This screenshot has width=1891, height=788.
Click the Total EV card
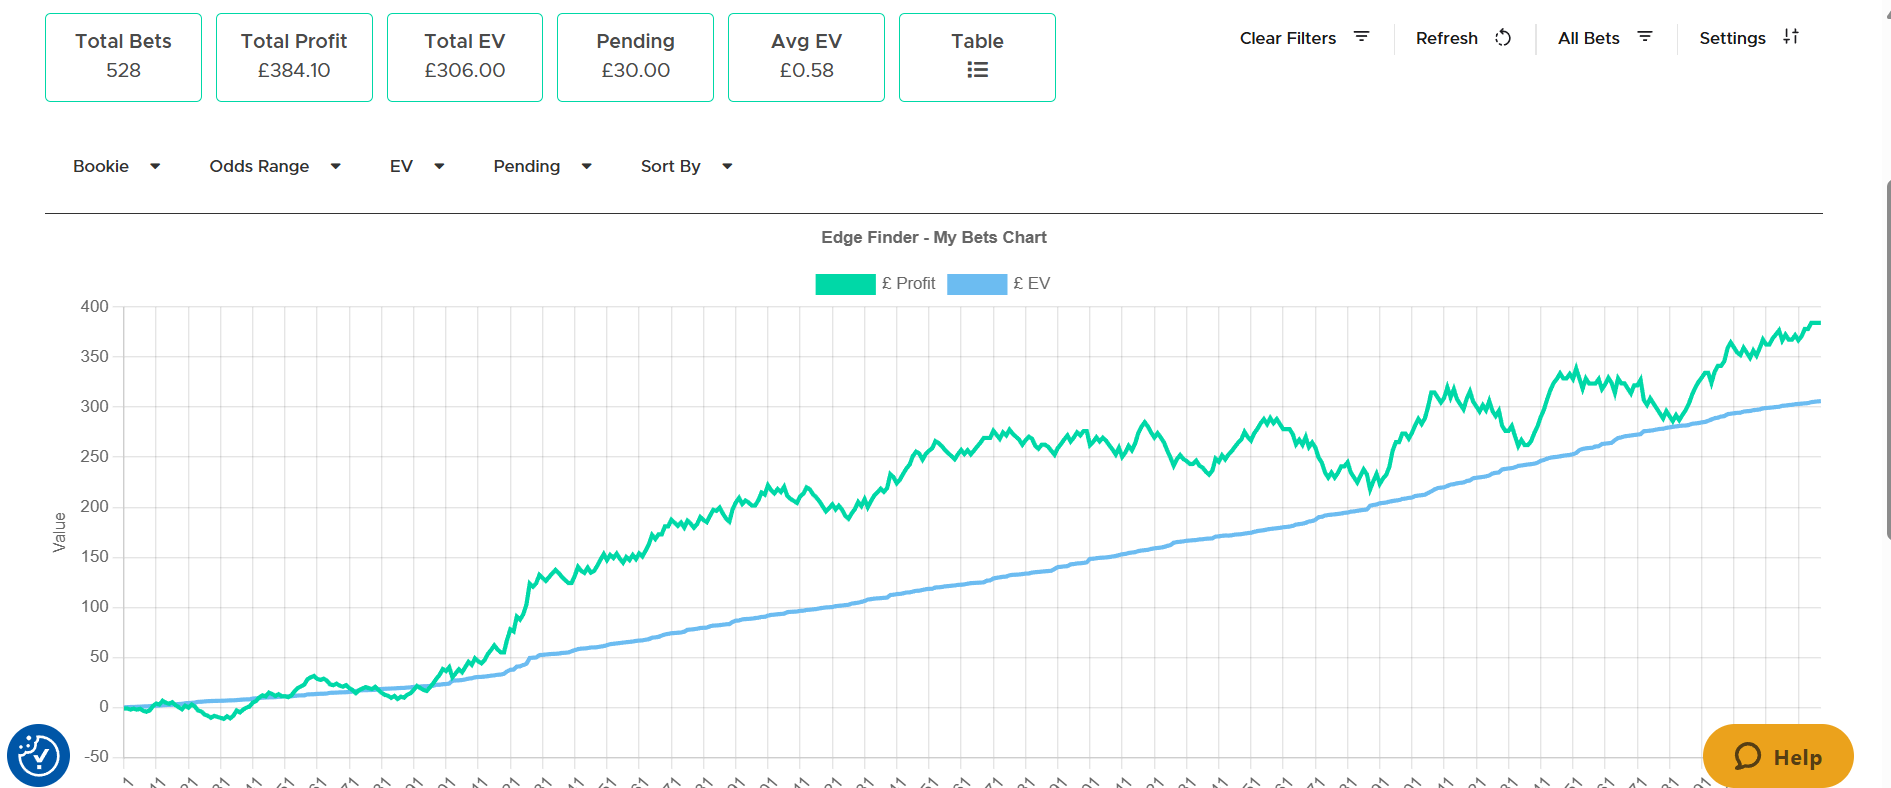click(465, 57)
